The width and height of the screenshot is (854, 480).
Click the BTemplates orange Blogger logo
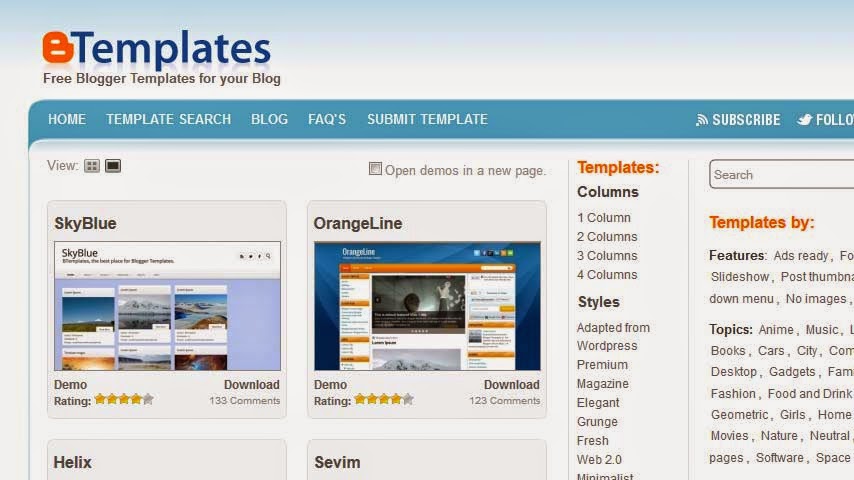tap(58, 47)
